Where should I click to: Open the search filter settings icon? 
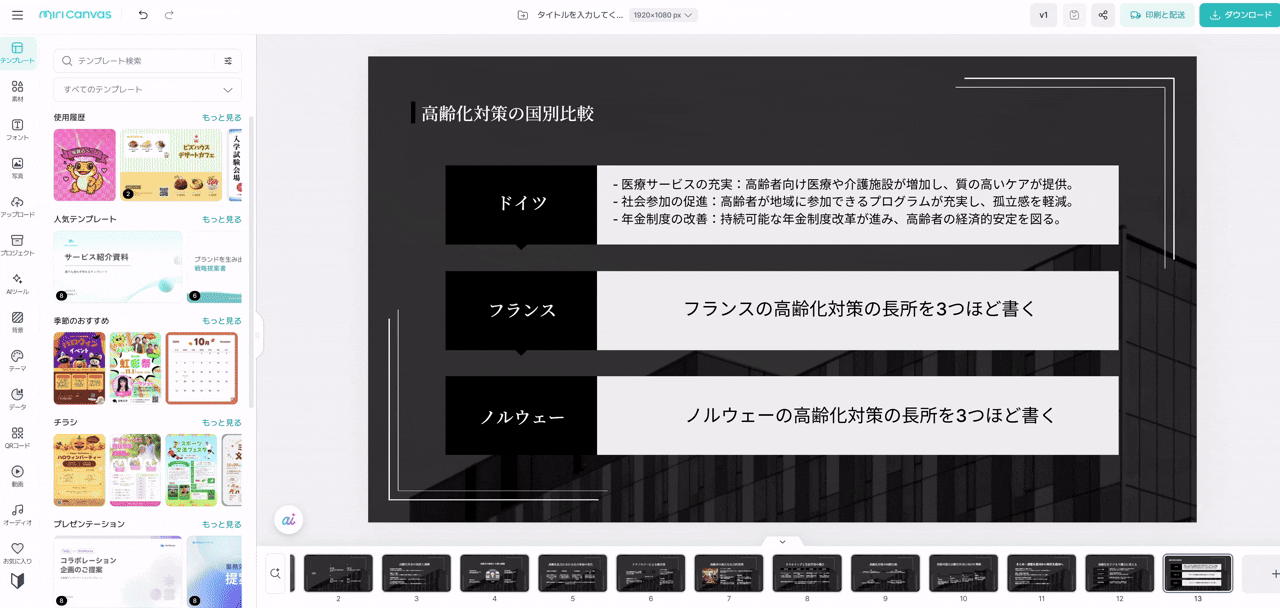tap(228, 61)
